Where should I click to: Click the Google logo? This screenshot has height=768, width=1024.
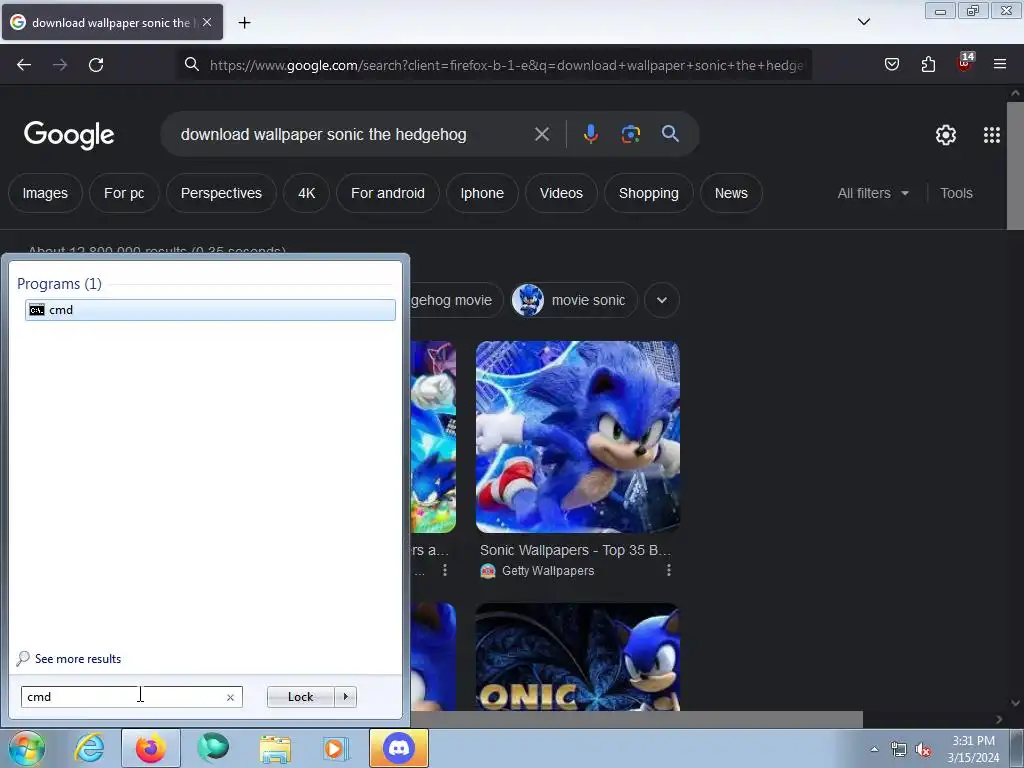point(69,135)
